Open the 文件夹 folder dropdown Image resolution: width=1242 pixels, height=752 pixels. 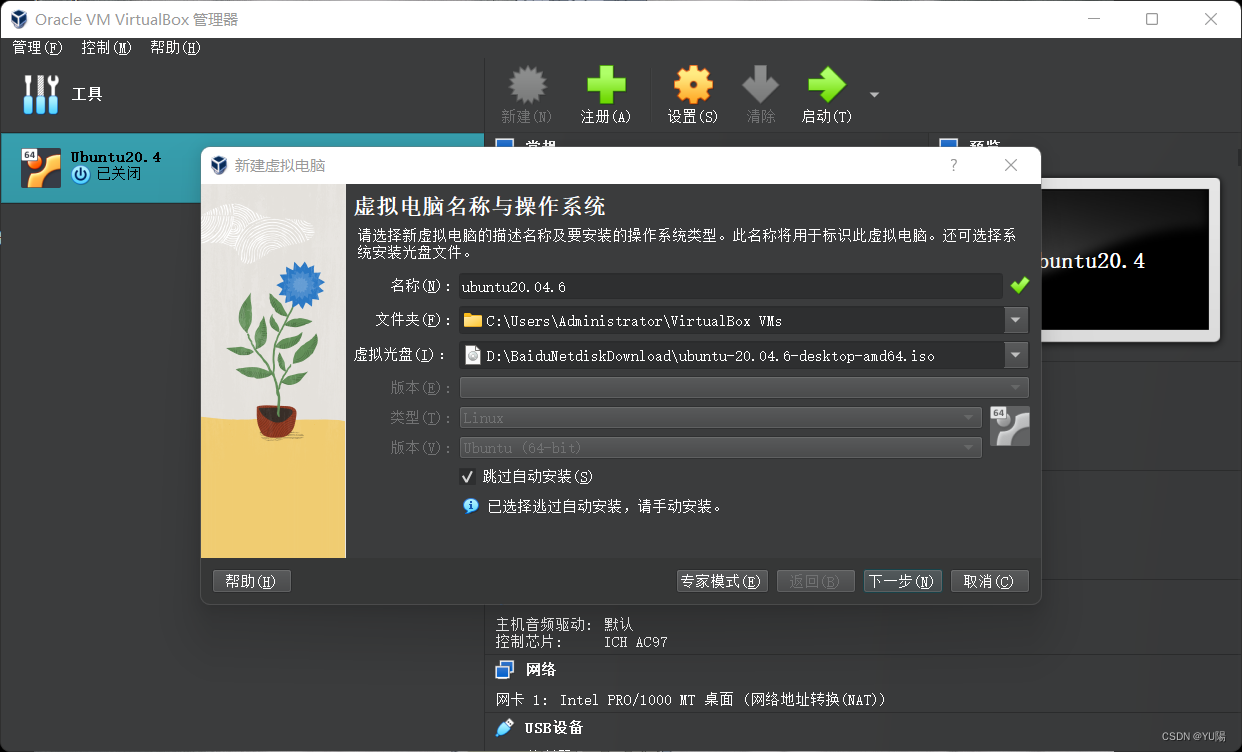(1016, 320)
